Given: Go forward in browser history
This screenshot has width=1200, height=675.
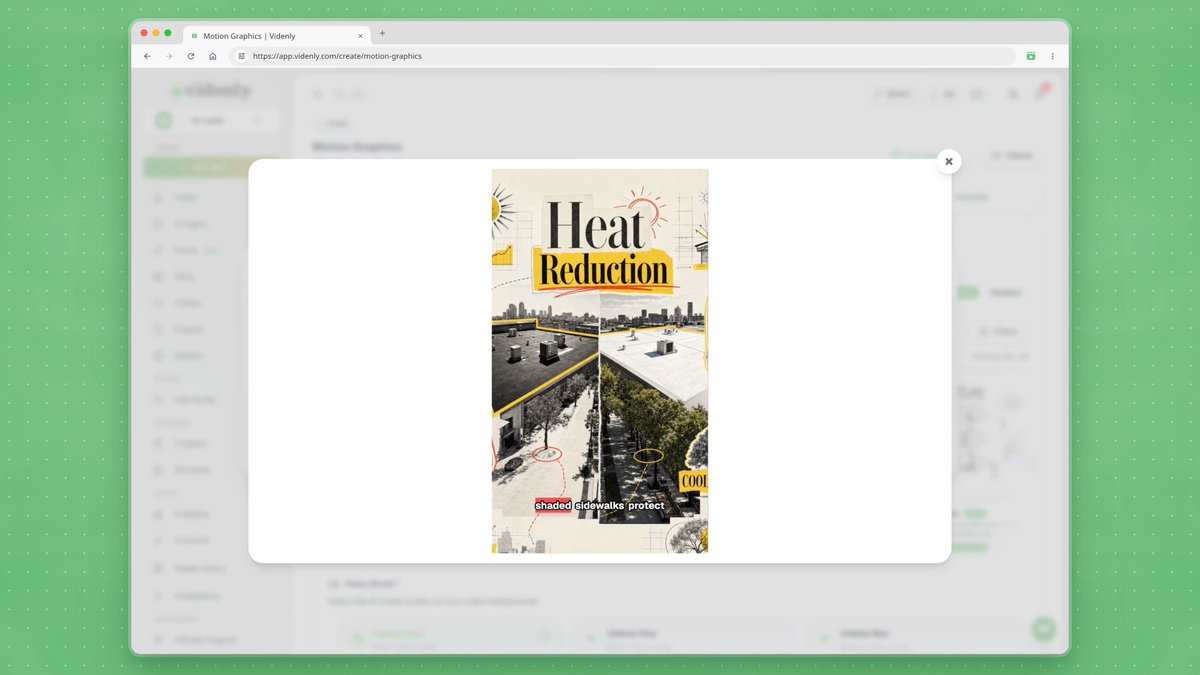Looking at the screenshot, I should click(169, 56).
